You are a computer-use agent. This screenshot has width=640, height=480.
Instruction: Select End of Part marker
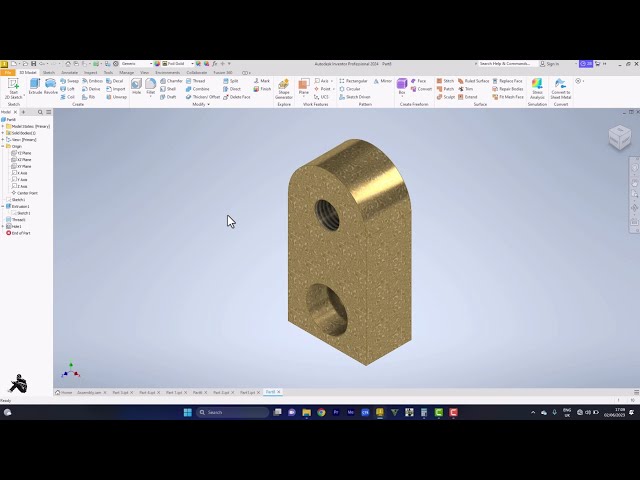(x=18, y=233)
